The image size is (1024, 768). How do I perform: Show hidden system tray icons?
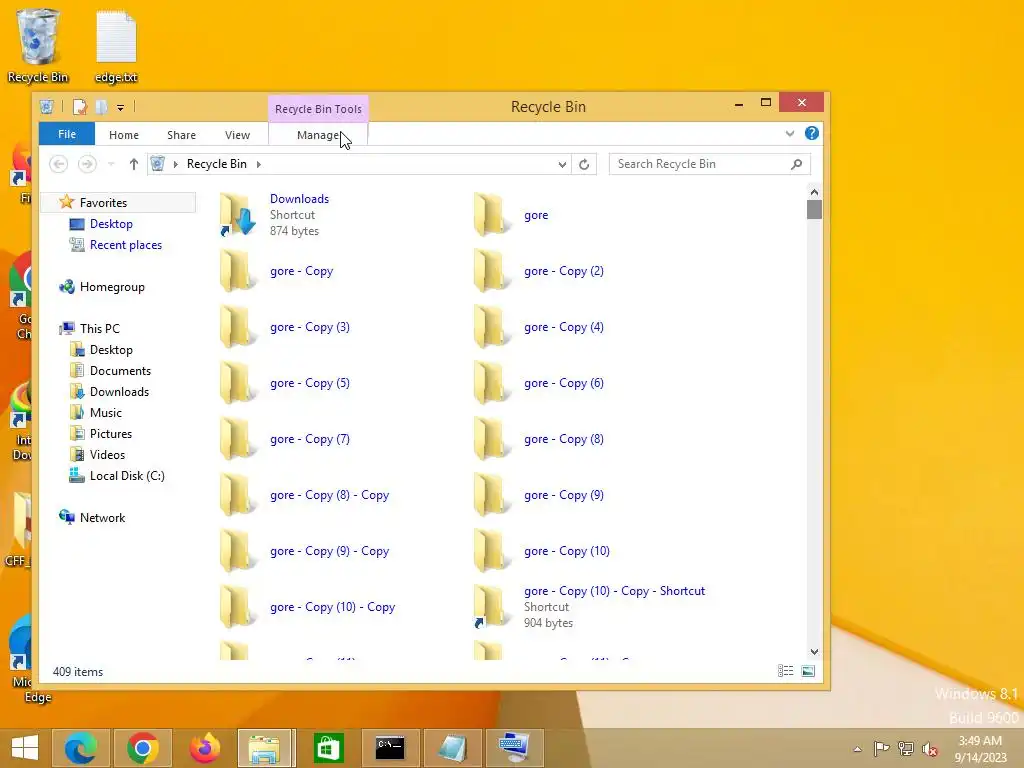pos(857,749)
